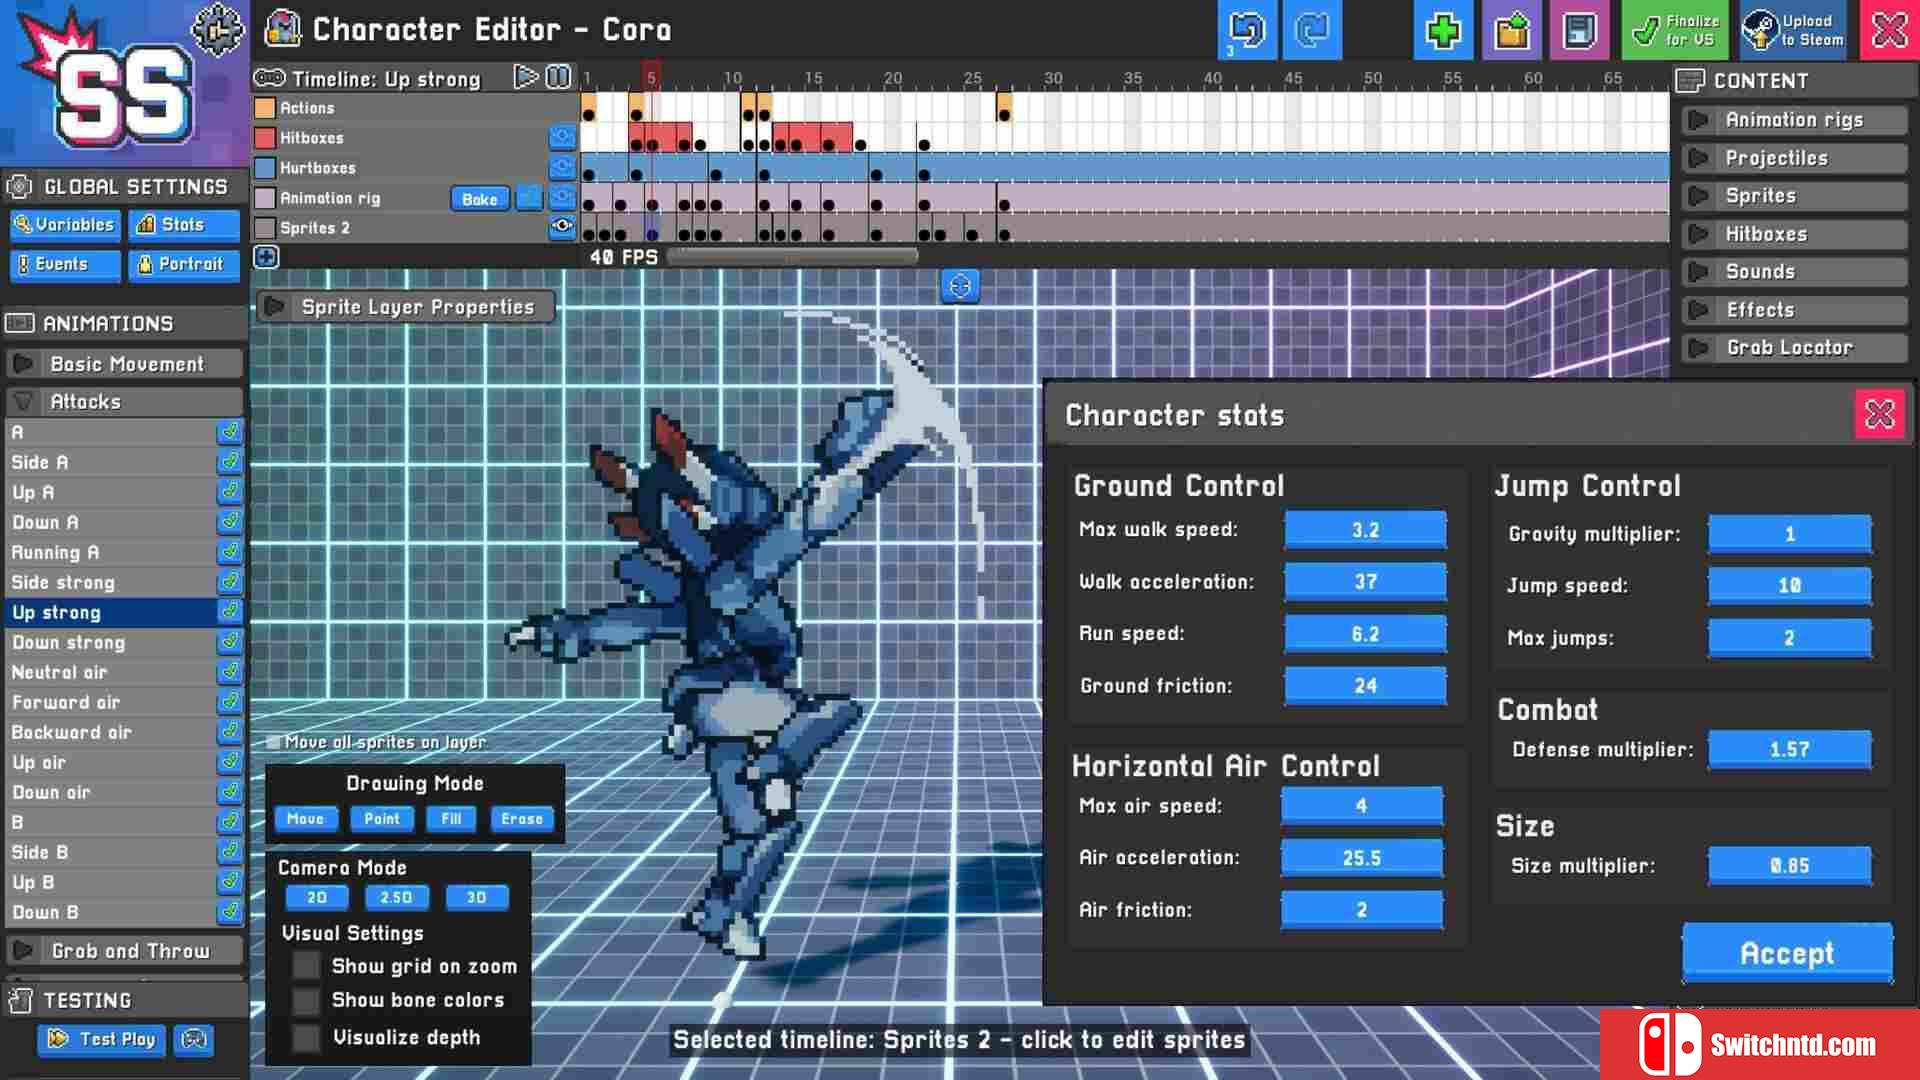This screenshot has height=1080, width=1920.
Task: Play the Up strong timeline
Action: click(525, 77)
